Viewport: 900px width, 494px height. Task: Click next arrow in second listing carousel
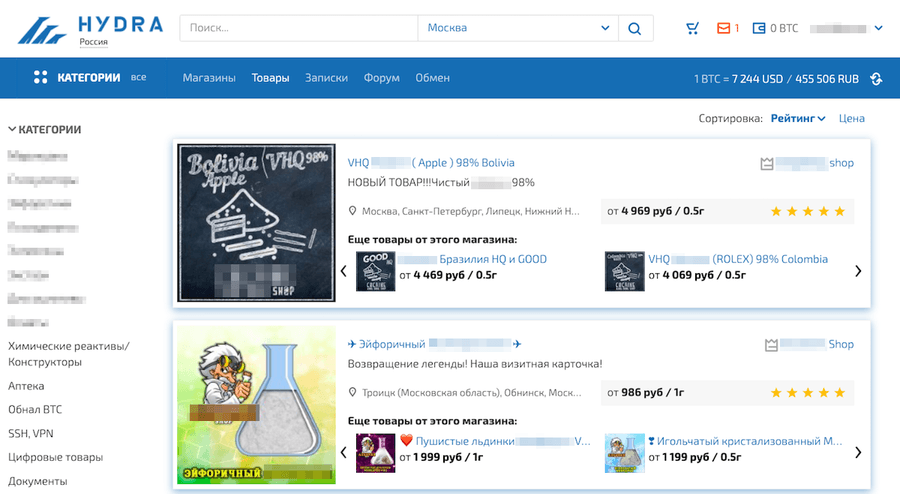858,453
